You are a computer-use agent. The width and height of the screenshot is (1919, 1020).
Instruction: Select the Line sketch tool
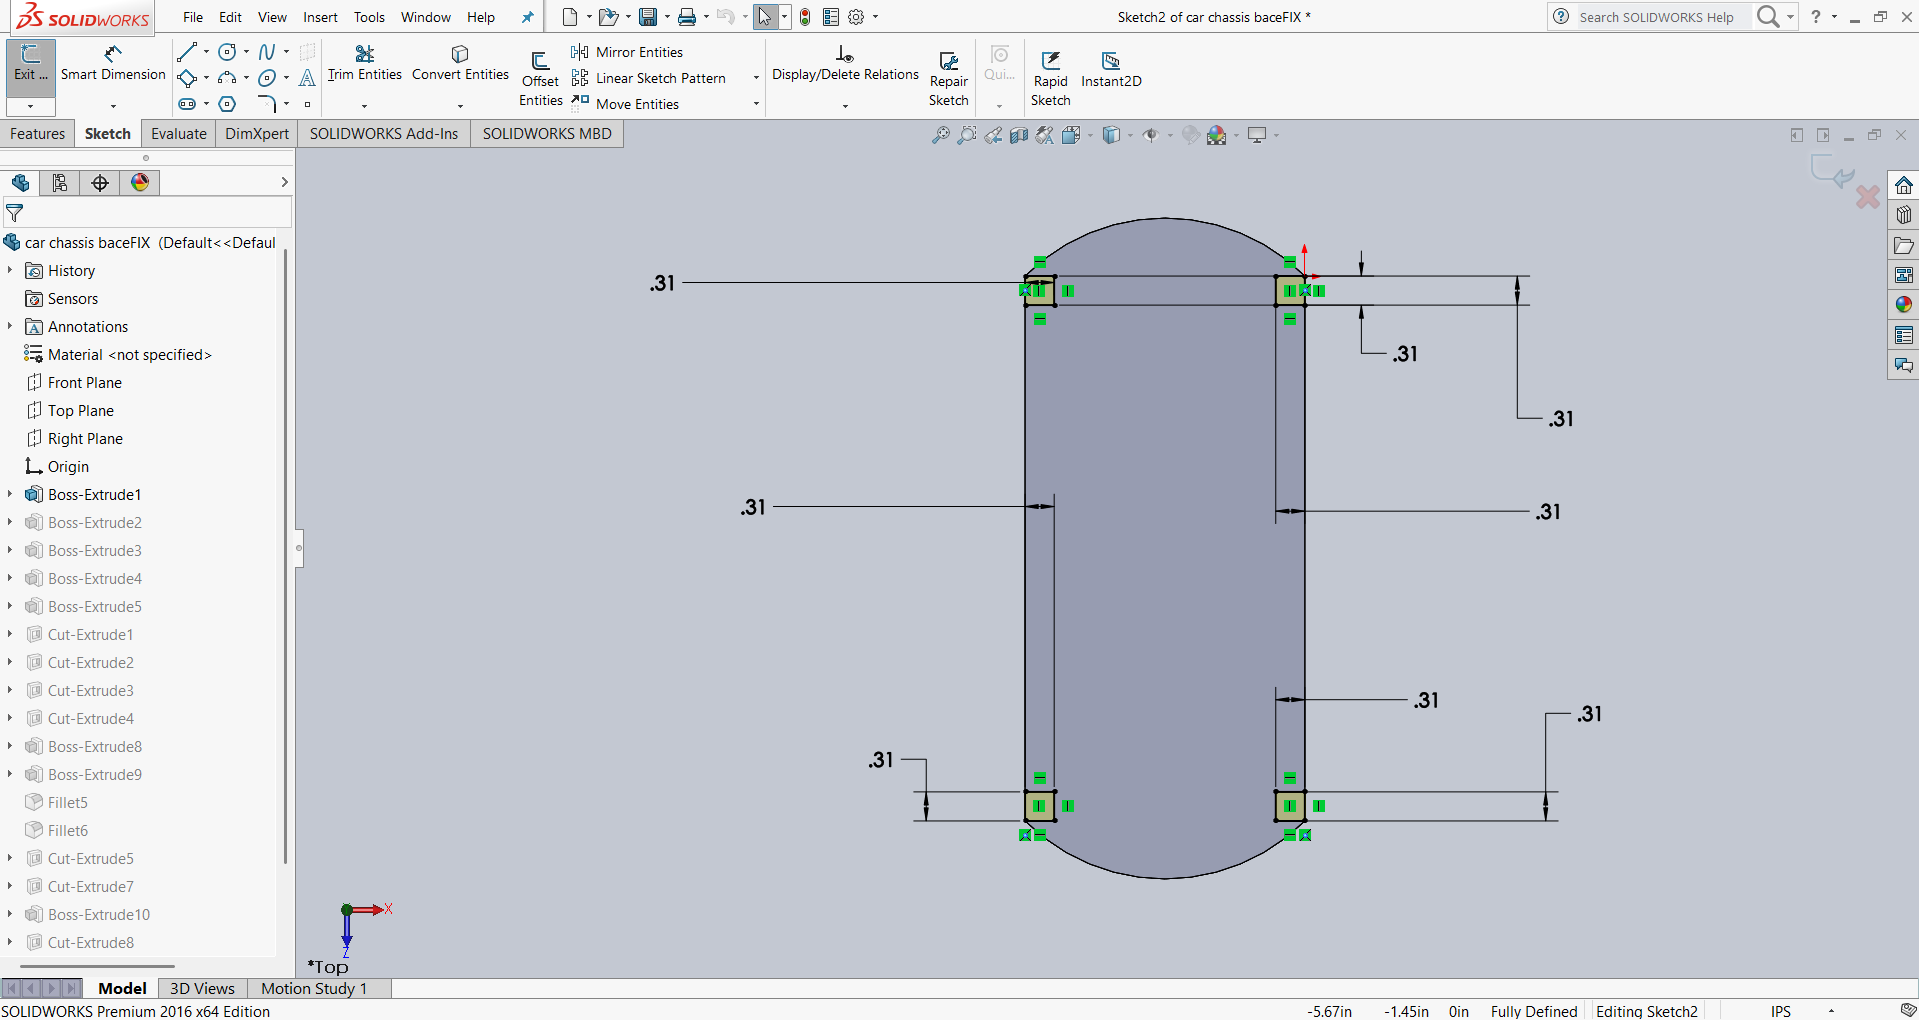(x=187, y=52)
